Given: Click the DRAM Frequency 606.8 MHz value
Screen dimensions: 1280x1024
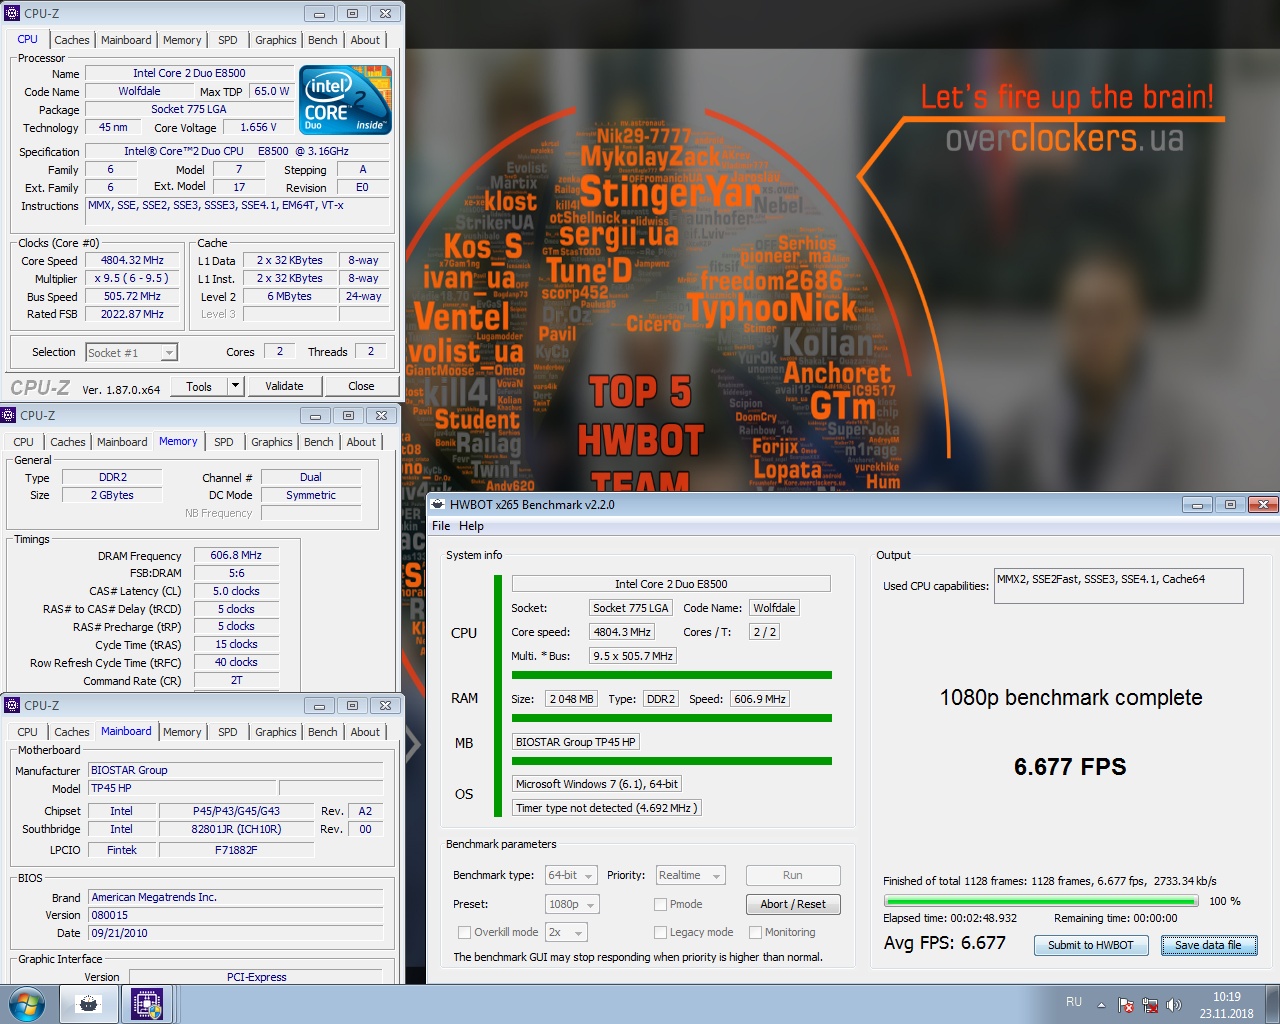Looking at the screenshot, I should point(236,555).
